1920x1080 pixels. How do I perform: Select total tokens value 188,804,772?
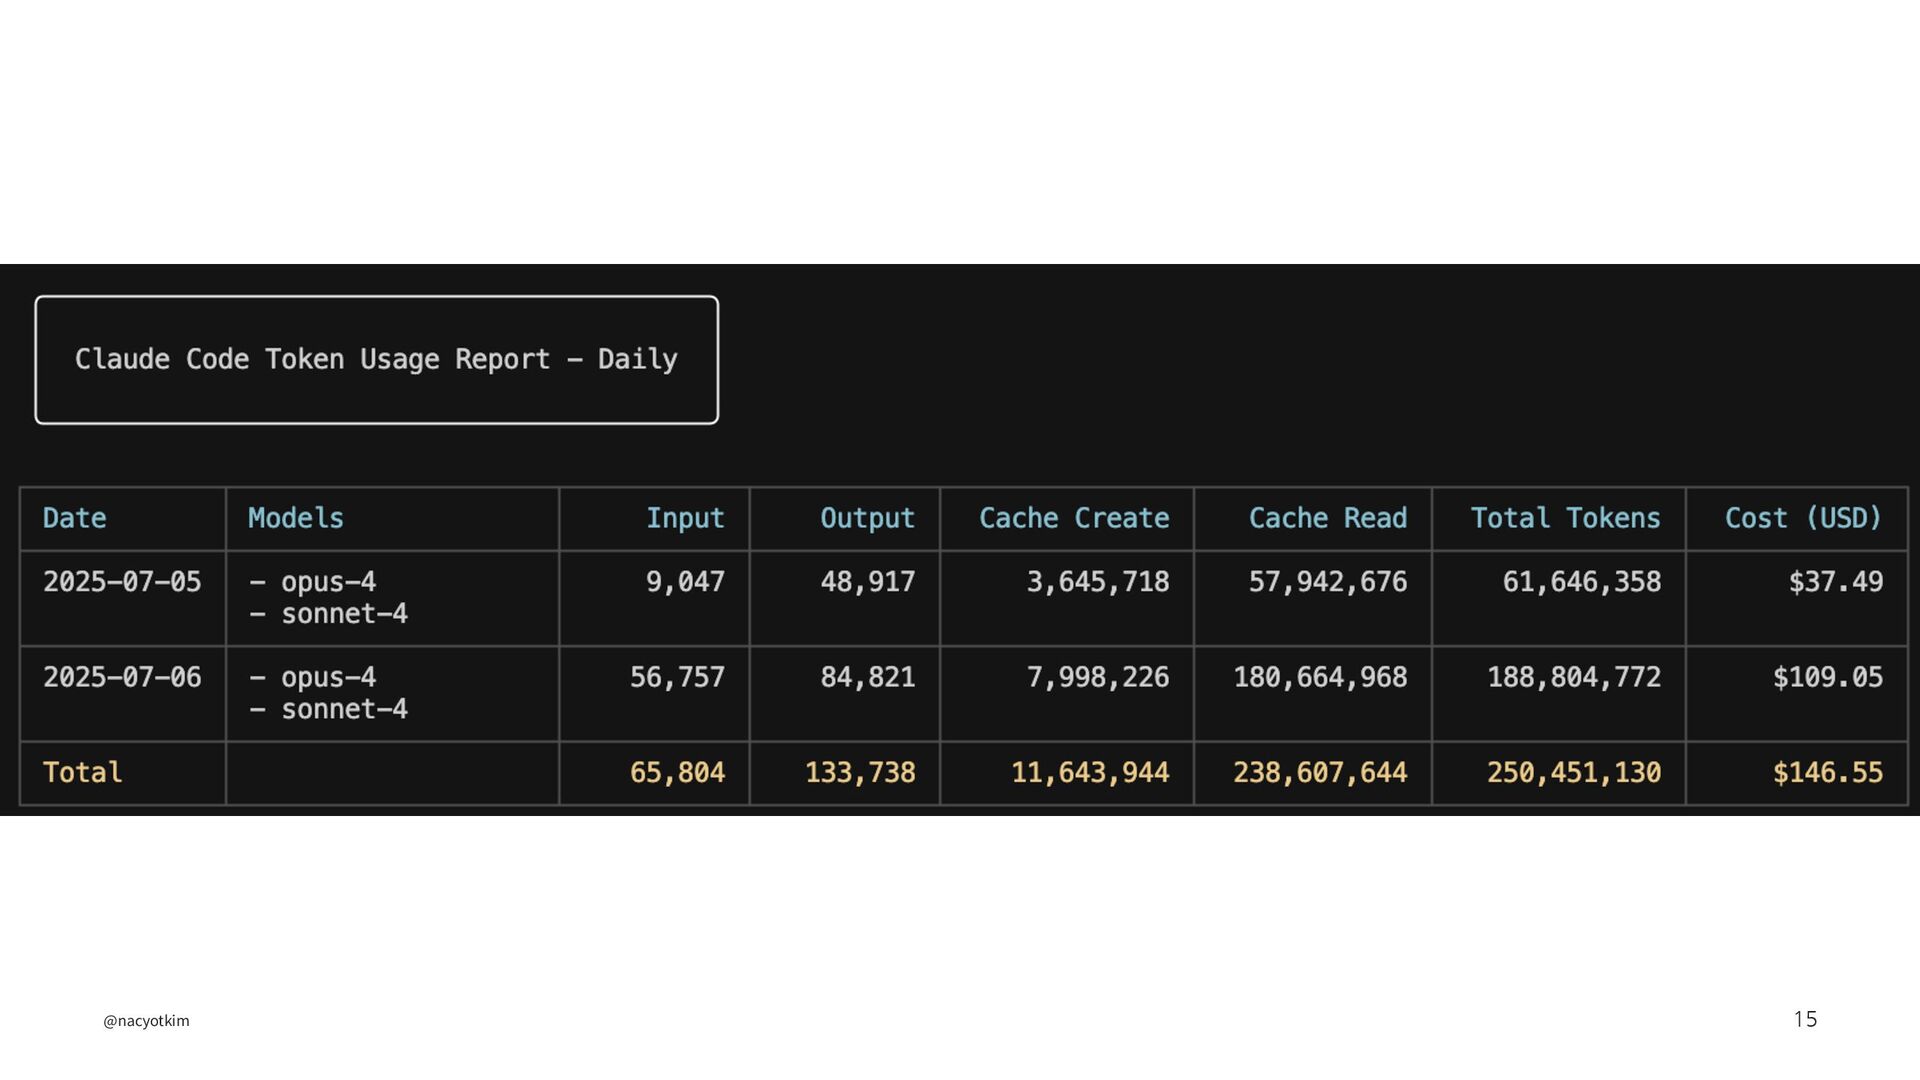click(1574, 677)
